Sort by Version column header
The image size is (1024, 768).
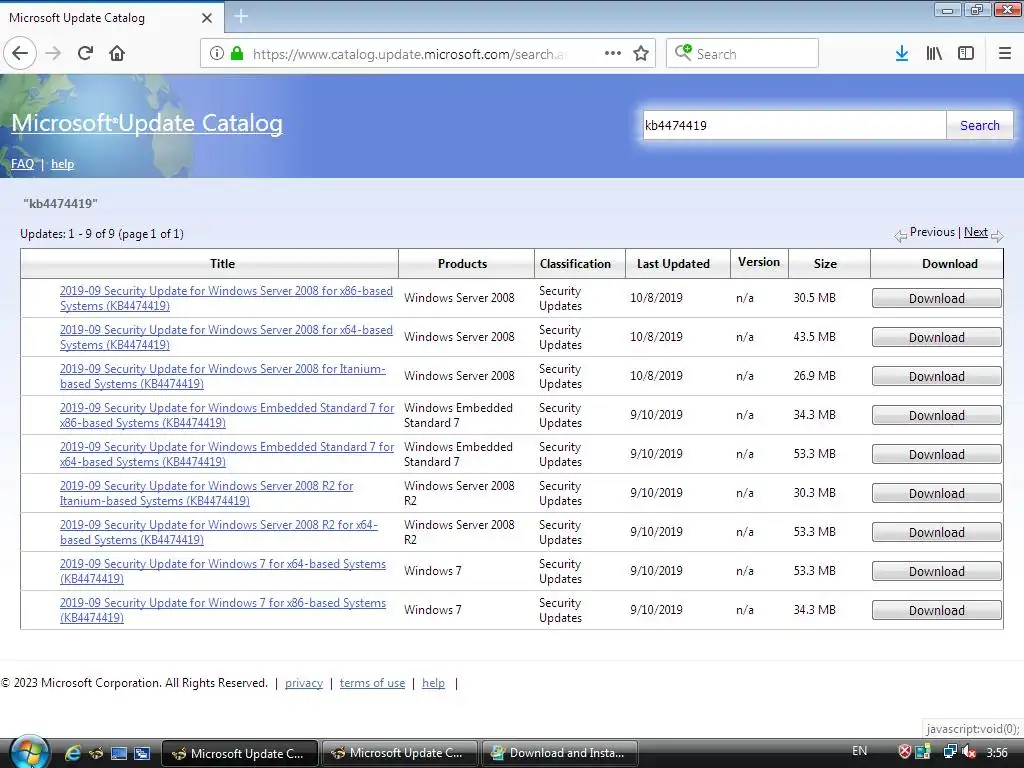(759, 263)
